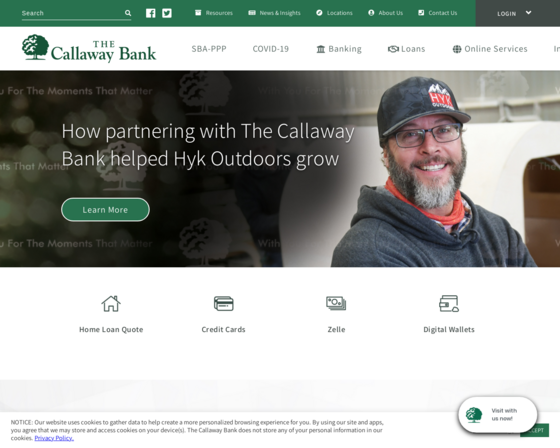Expand the Loans menu
The image size is (560, 448).
point(406,49)
